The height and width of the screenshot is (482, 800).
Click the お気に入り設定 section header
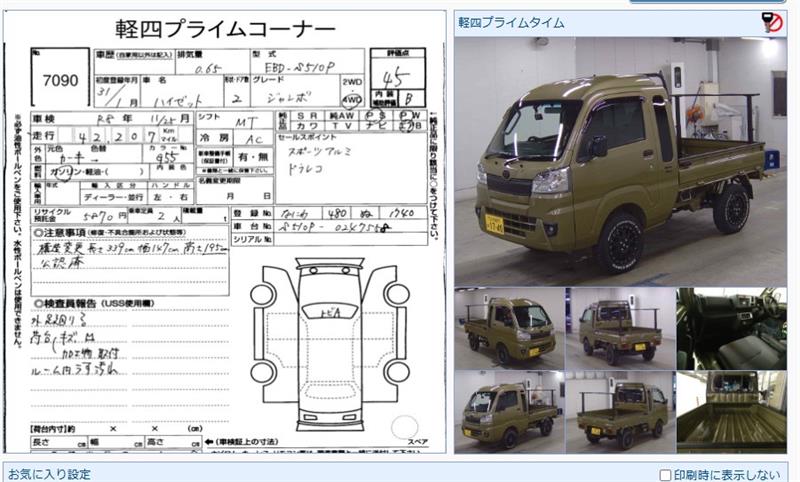coord(50,474)
